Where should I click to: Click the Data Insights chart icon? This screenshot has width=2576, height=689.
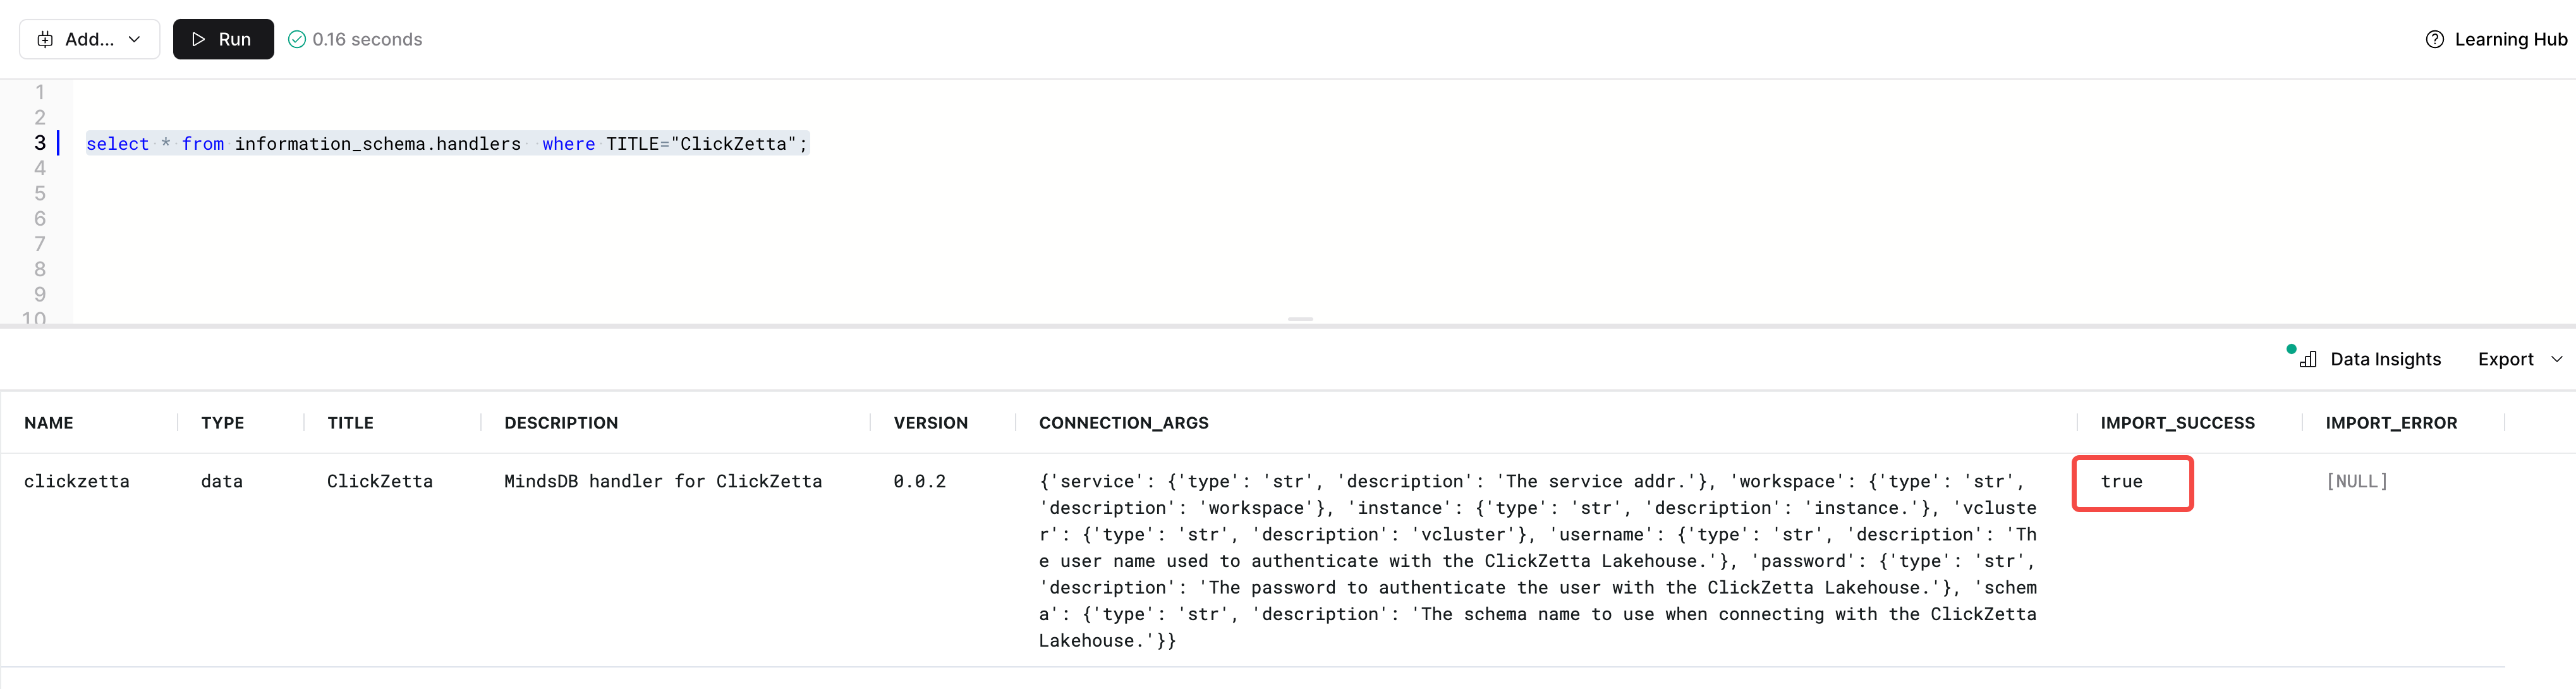(x=2308, y=359)
